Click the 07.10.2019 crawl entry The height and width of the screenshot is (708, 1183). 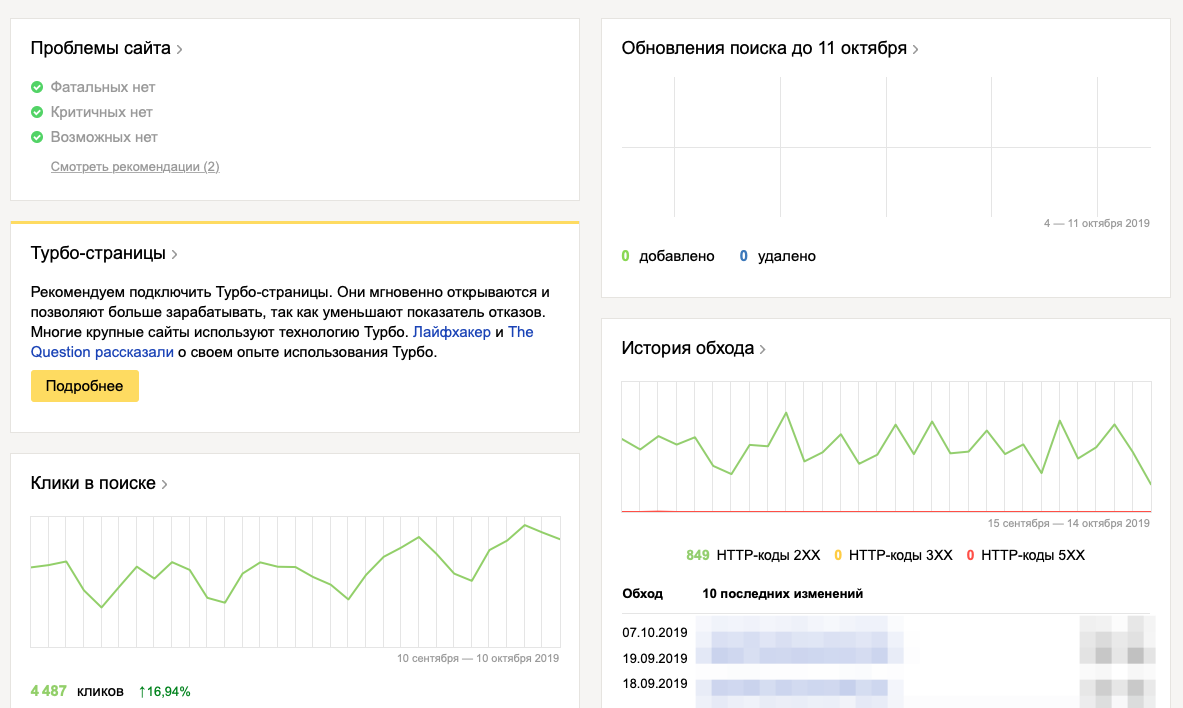(655, 633)
